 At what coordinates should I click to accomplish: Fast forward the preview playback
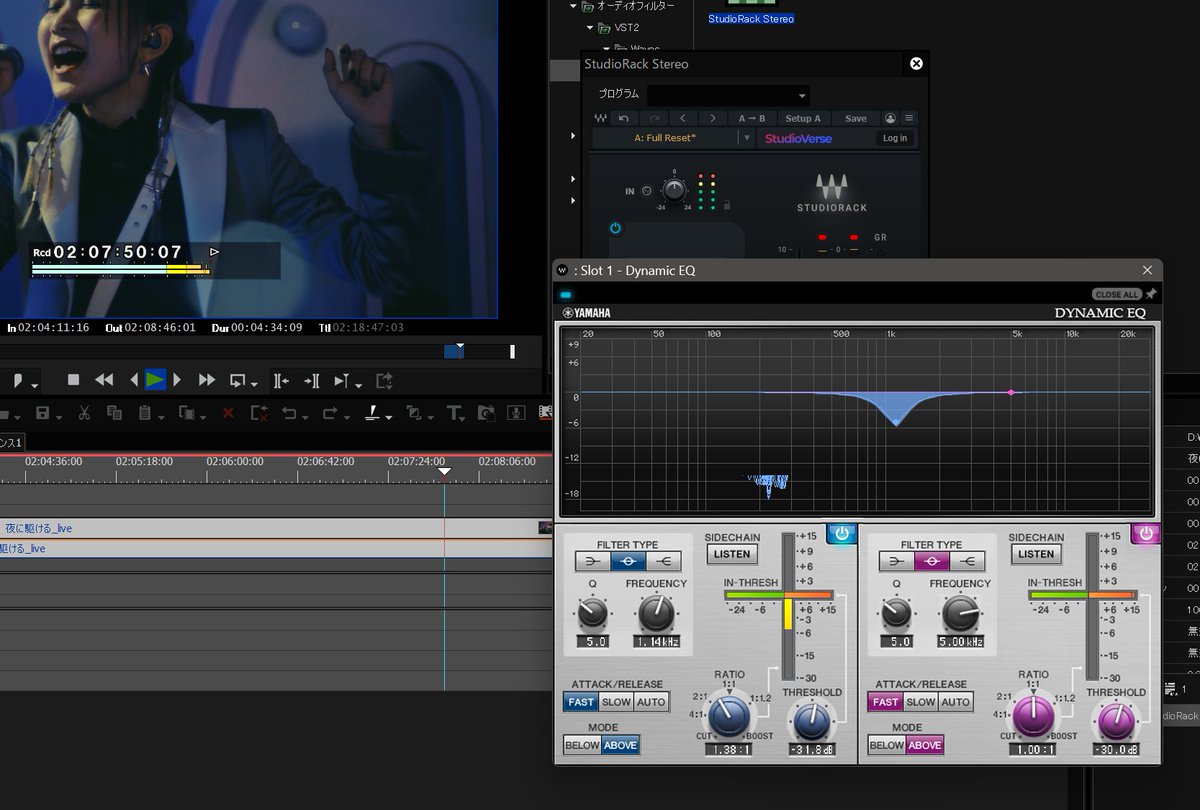coord(207,380)
